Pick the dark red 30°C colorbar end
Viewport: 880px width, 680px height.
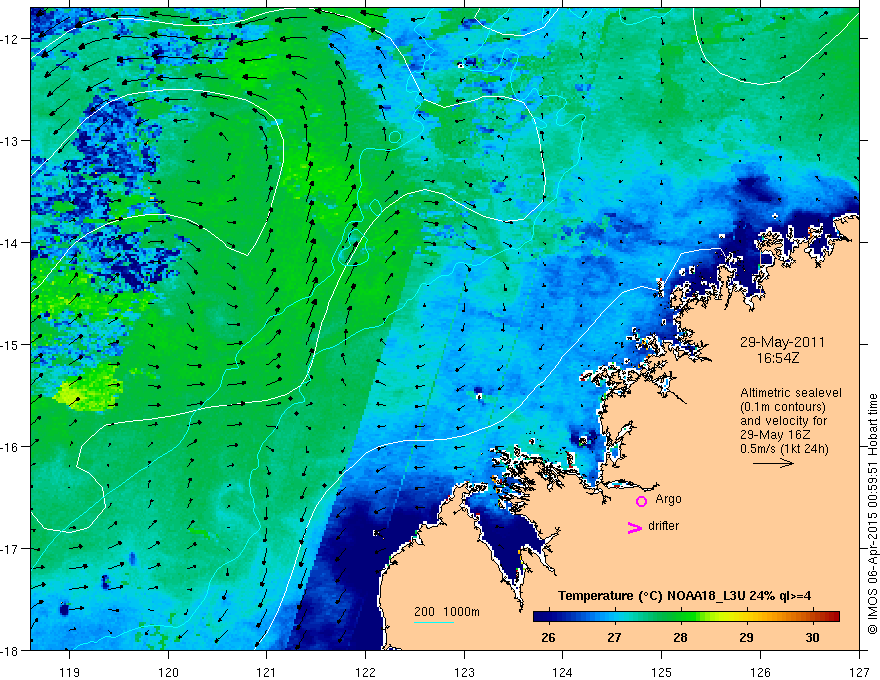click(x=832, y=616)
